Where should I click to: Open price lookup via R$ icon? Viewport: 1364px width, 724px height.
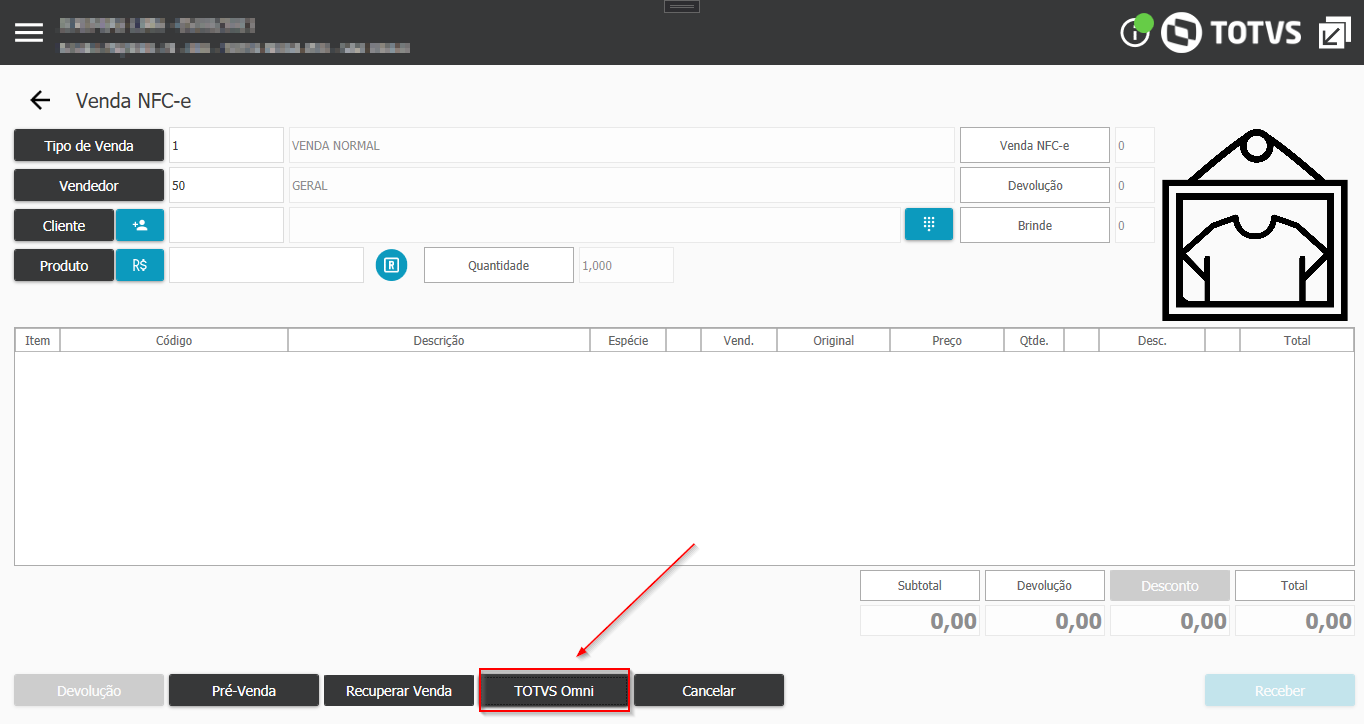point(140,265)
